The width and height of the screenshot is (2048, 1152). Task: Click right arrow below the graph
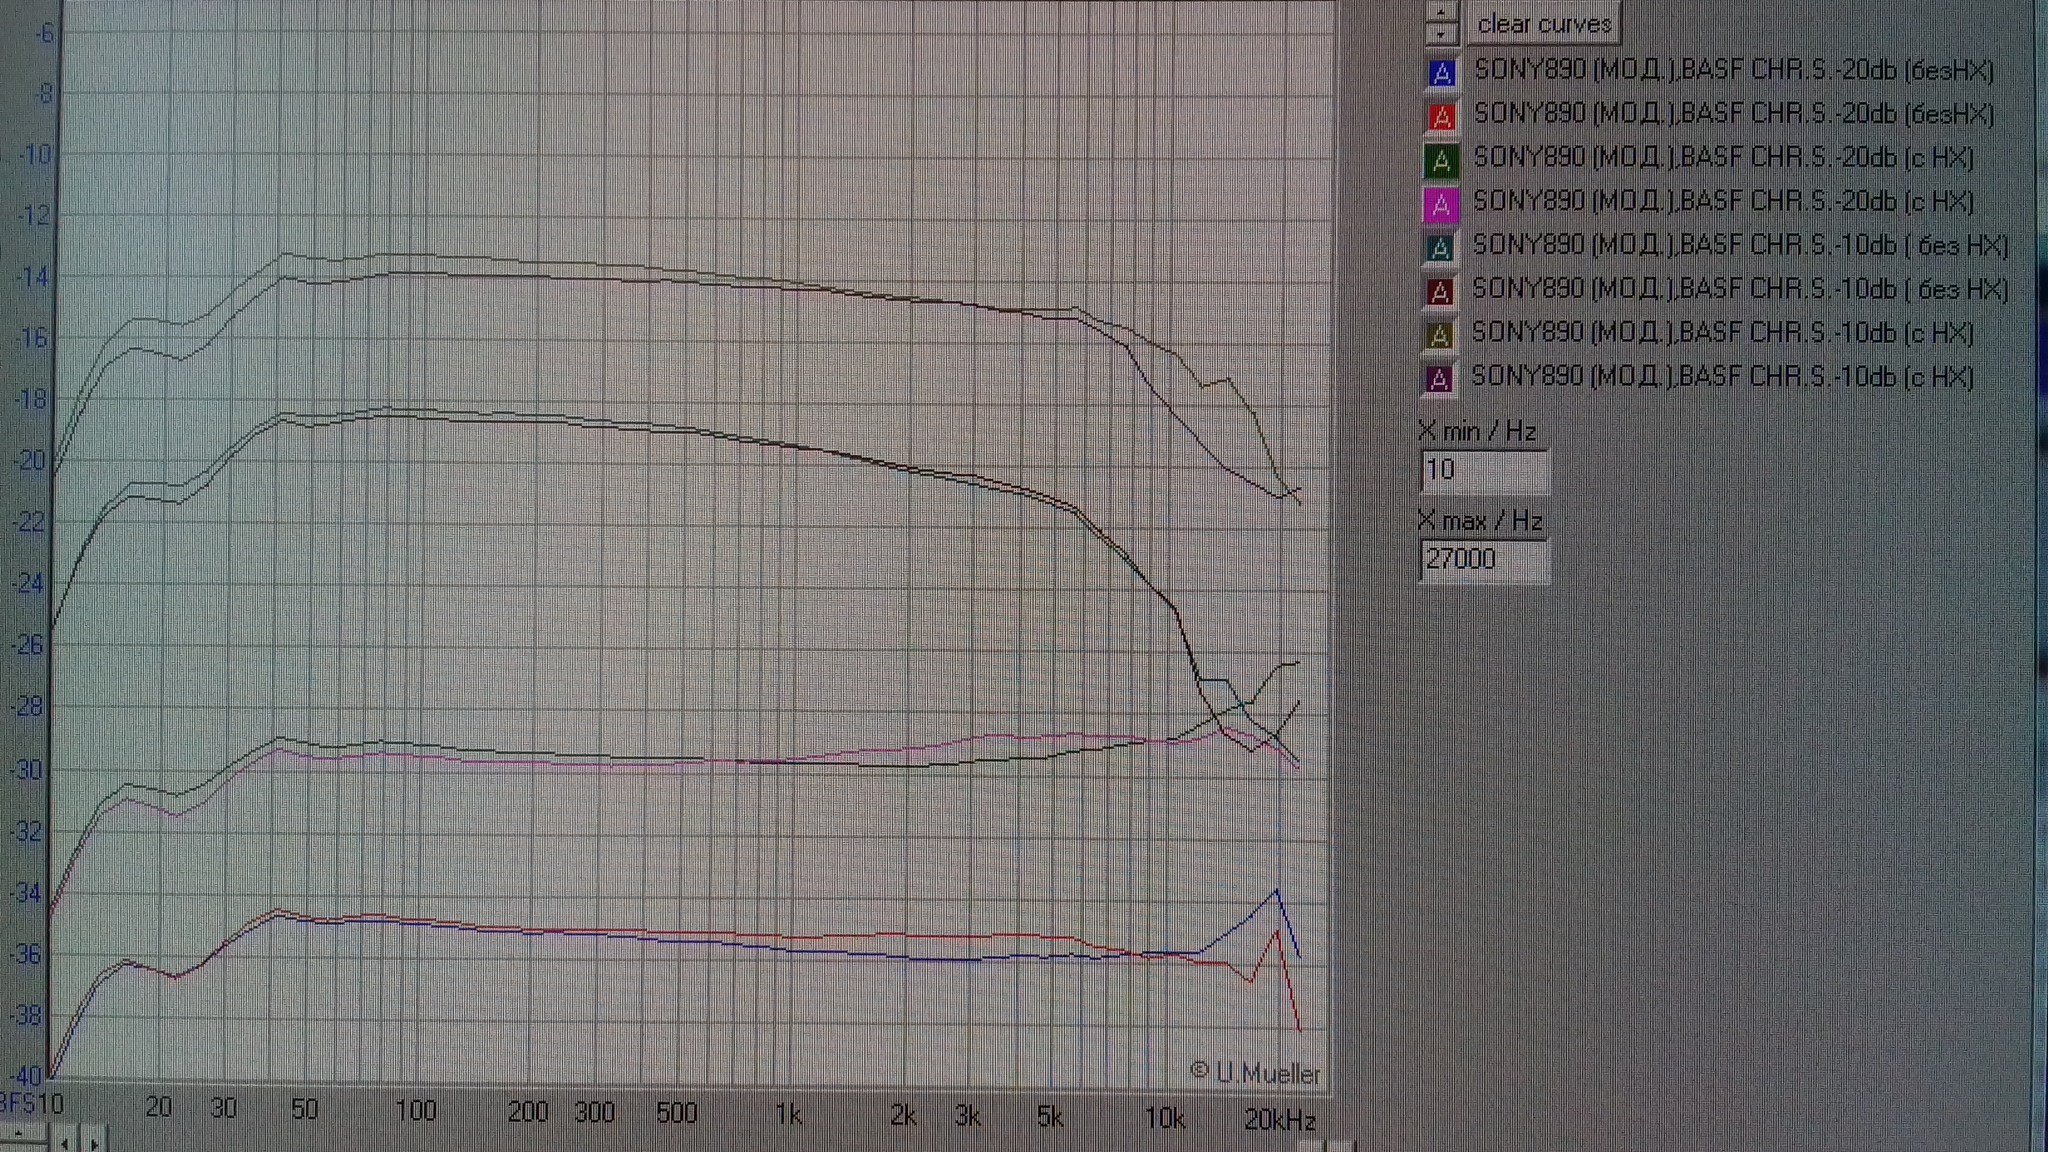pyautogui.click(x=94, y=1142)
